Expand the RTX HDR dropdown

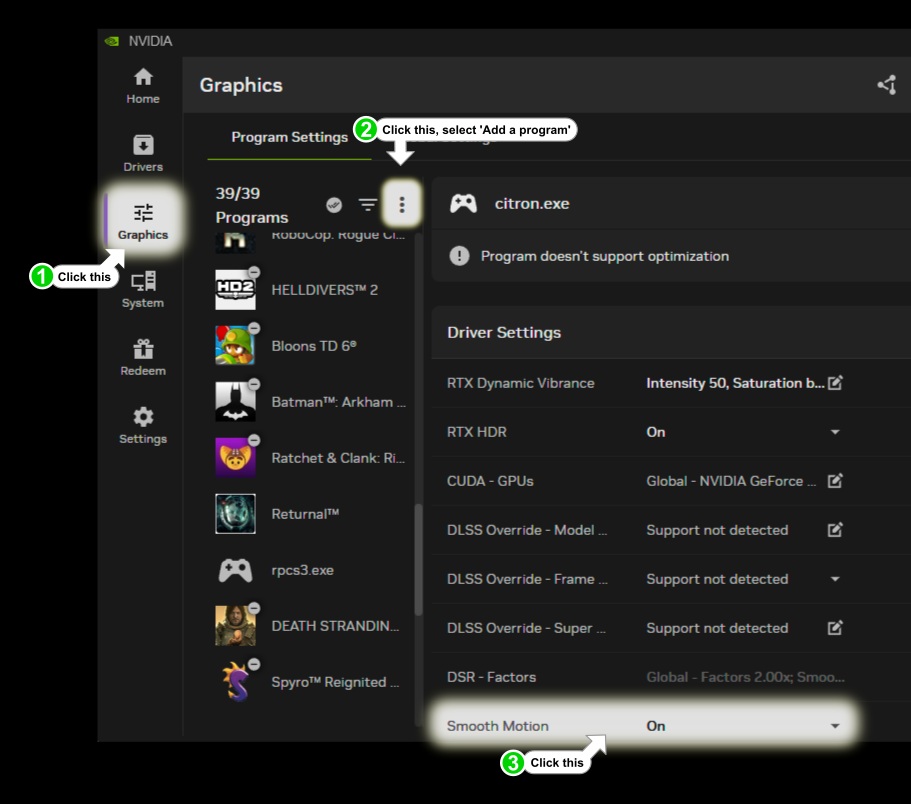(x=835, y=432)
